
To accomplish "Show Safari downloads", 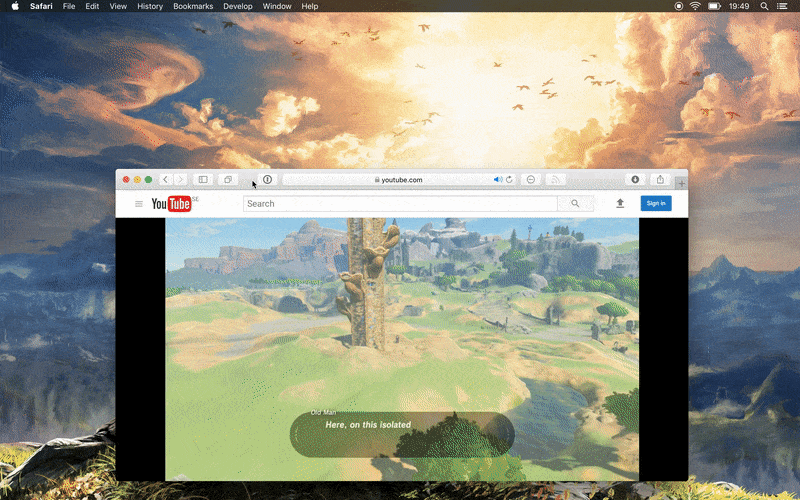I will [x=635, y=180].
